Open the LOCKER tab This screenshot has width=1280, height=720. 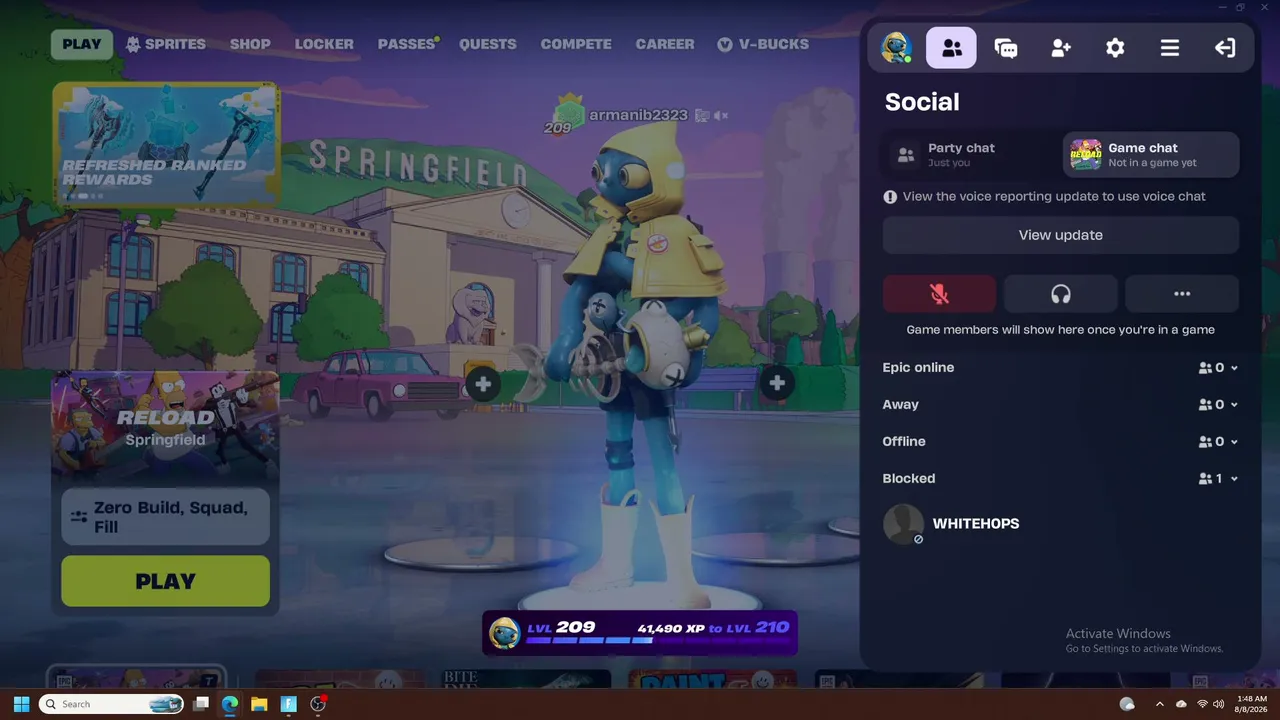click(x=324, y=44)
